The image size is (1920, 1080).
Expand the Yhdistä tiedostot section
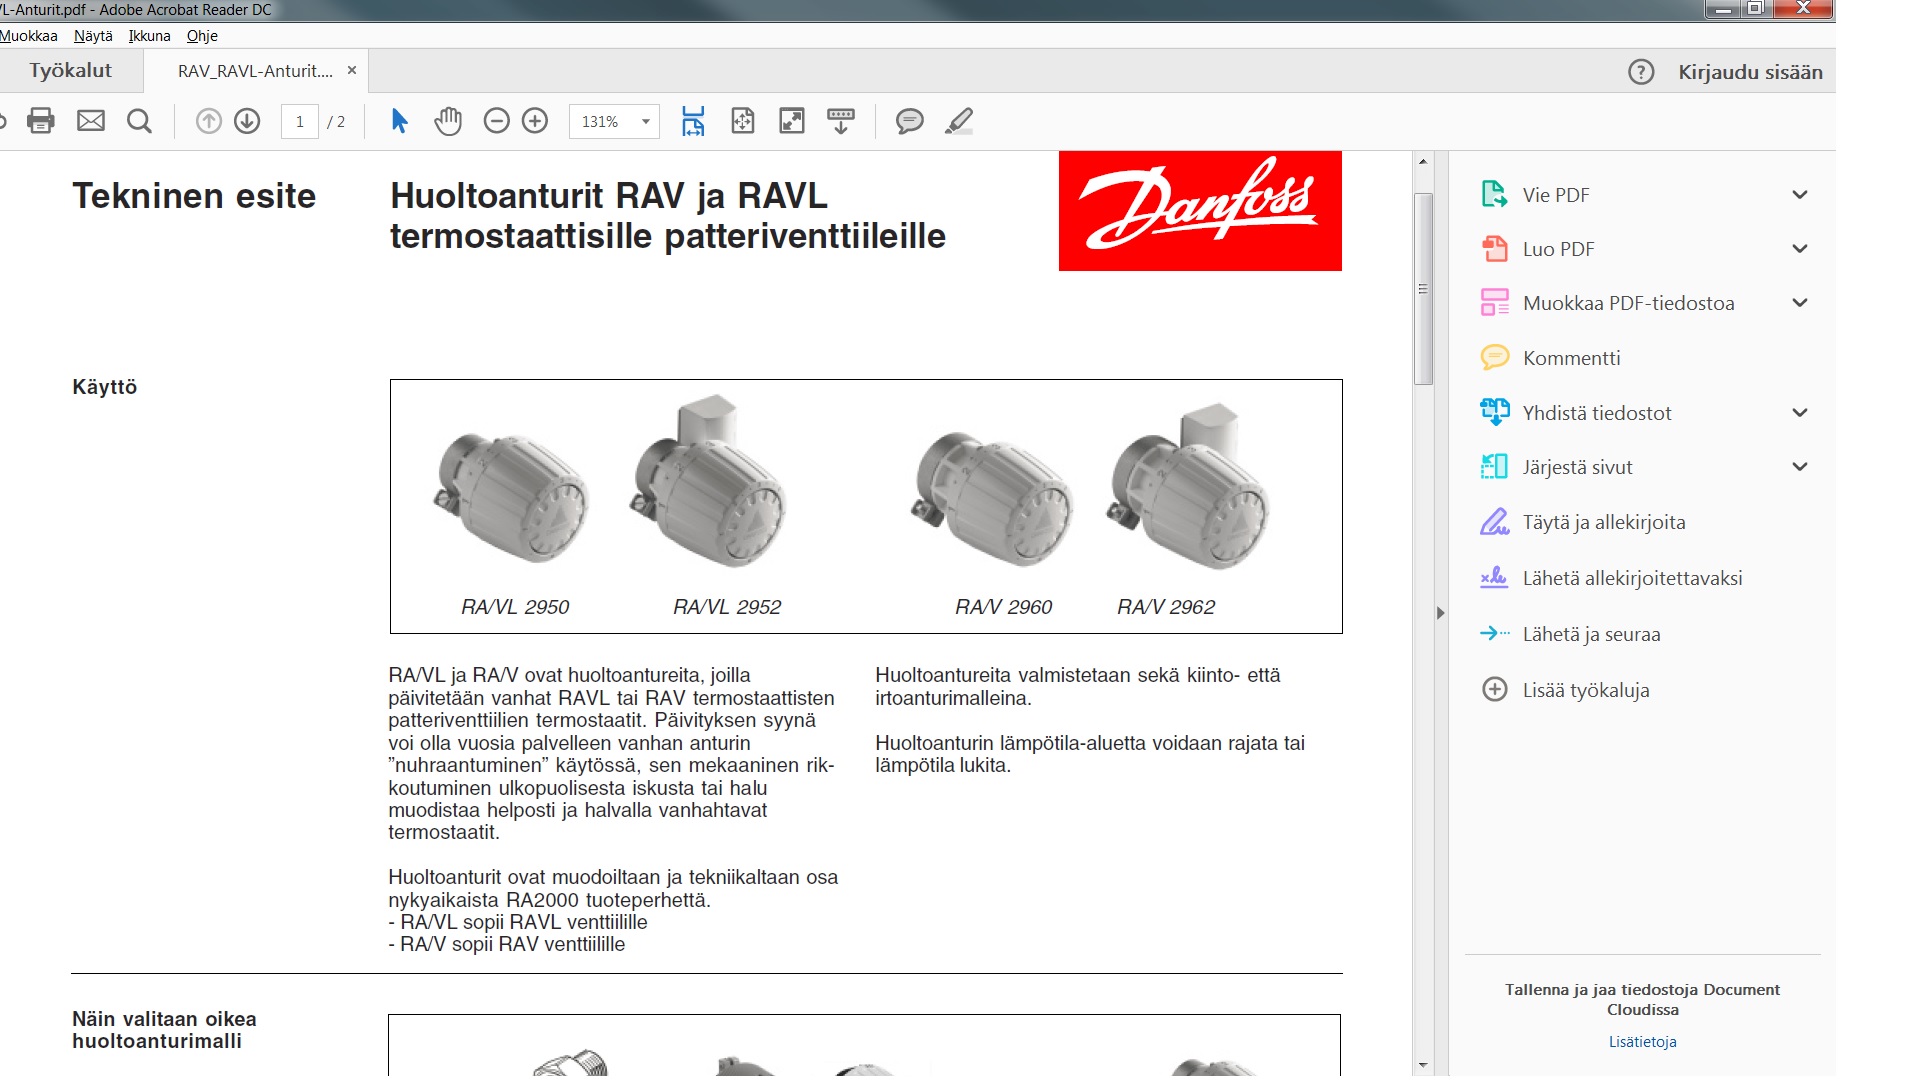1799,413
